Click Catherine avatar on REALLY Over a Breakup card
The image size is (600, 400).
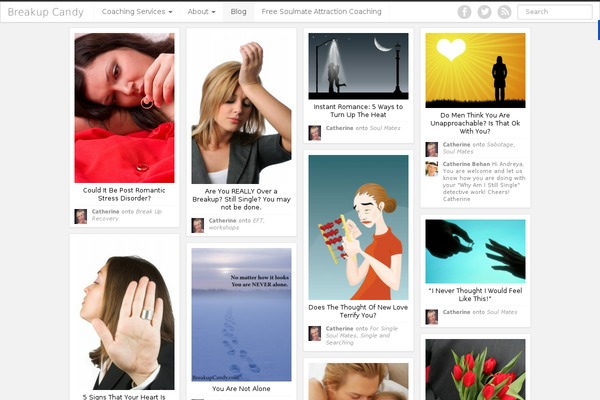pos(198,225)
